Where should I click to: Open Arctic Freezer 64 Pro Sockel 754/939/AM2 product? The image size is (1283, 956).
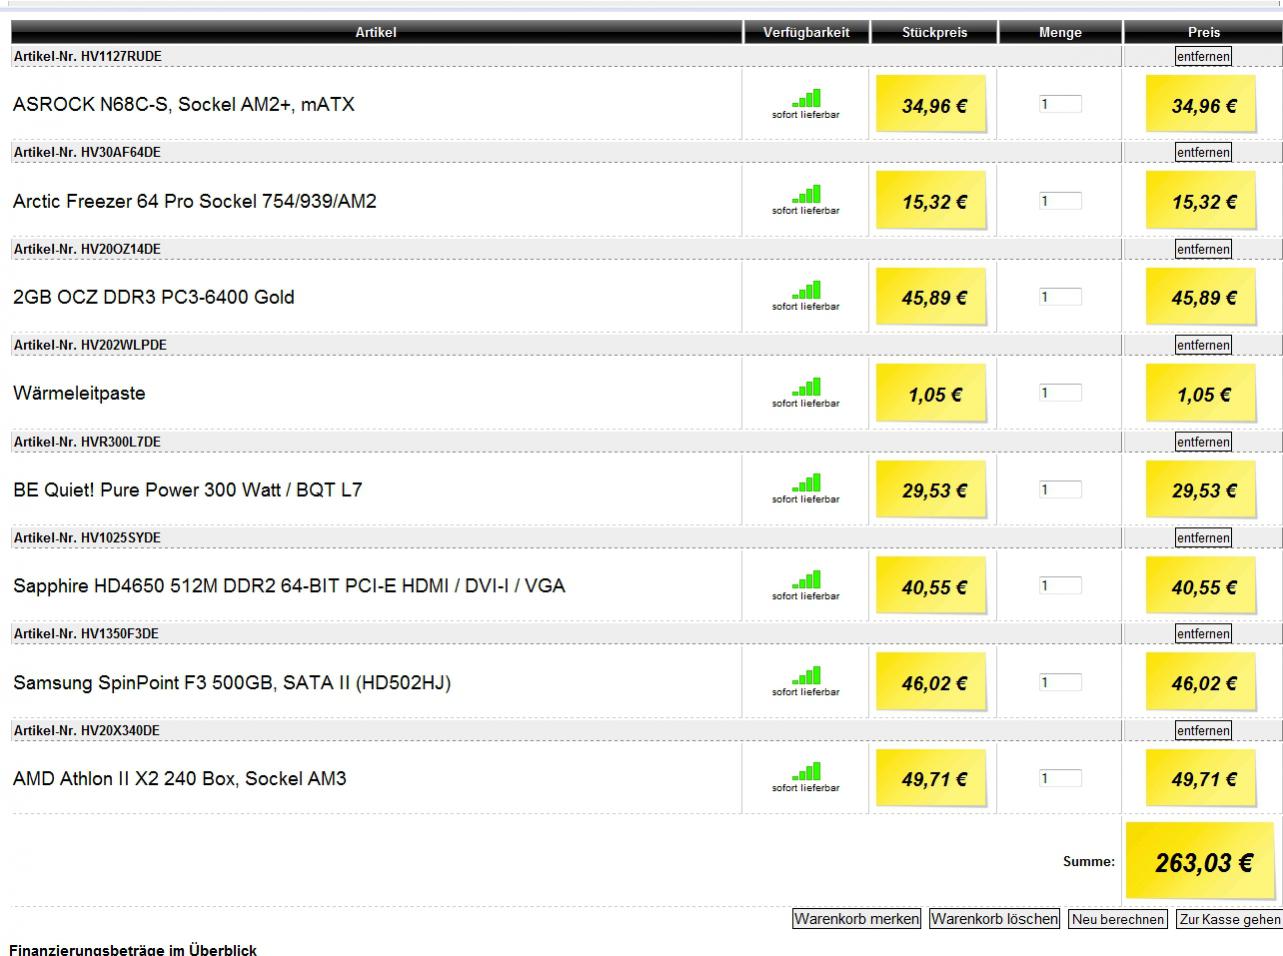(x=195, y=201)
